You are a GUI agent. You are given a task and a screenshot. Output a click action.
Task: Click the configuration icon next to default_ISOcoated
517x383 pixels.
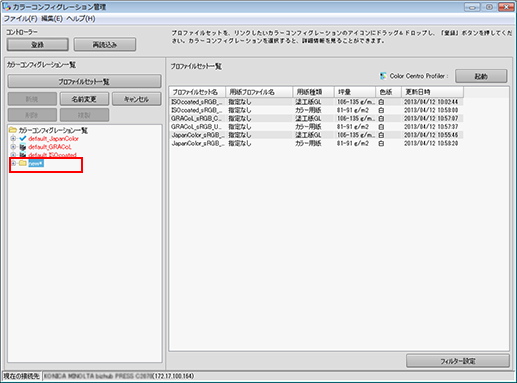pos(23,155)
